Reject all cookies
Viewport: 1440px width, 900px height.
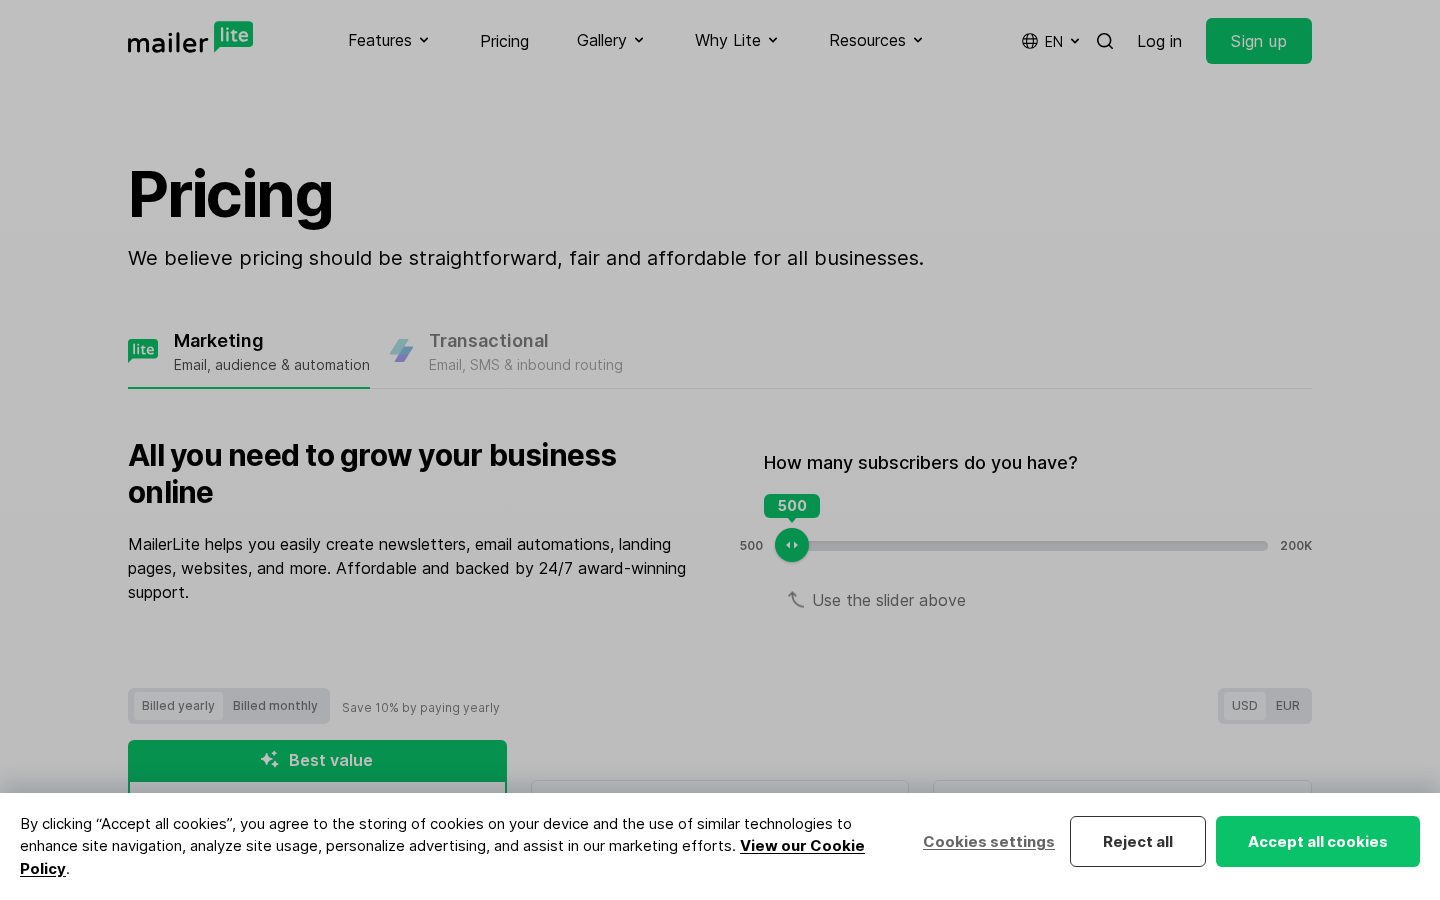click(x=1138, y=842)
